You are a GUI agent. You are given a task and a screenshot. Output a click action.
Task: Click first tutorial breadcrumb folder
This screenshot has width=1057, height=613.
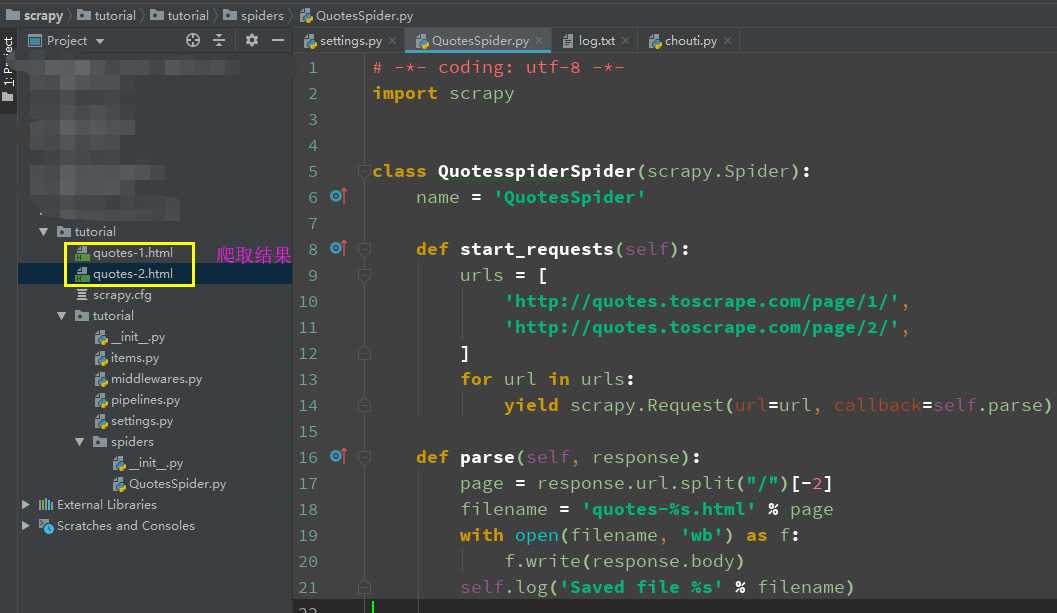pos(107,15)
